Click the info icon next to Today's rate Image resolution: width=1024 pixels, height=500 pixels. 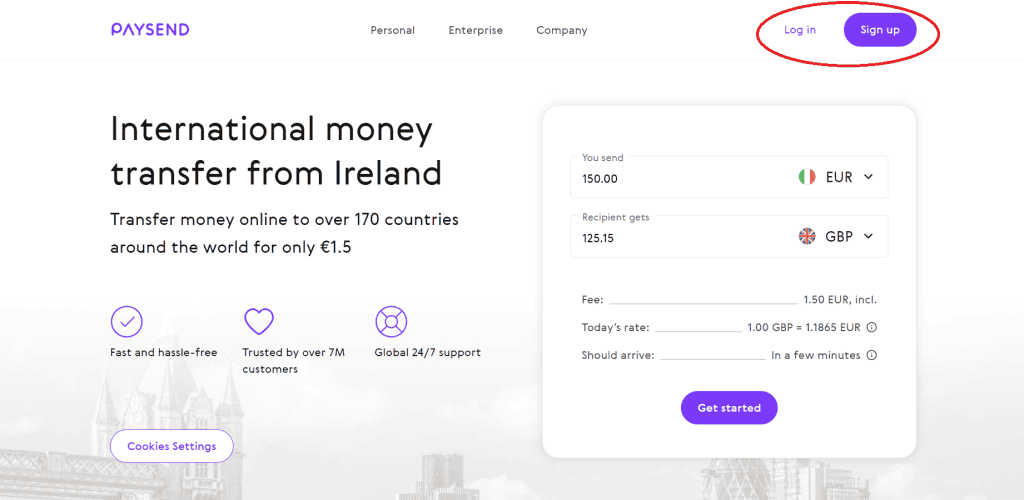(871, 327)
